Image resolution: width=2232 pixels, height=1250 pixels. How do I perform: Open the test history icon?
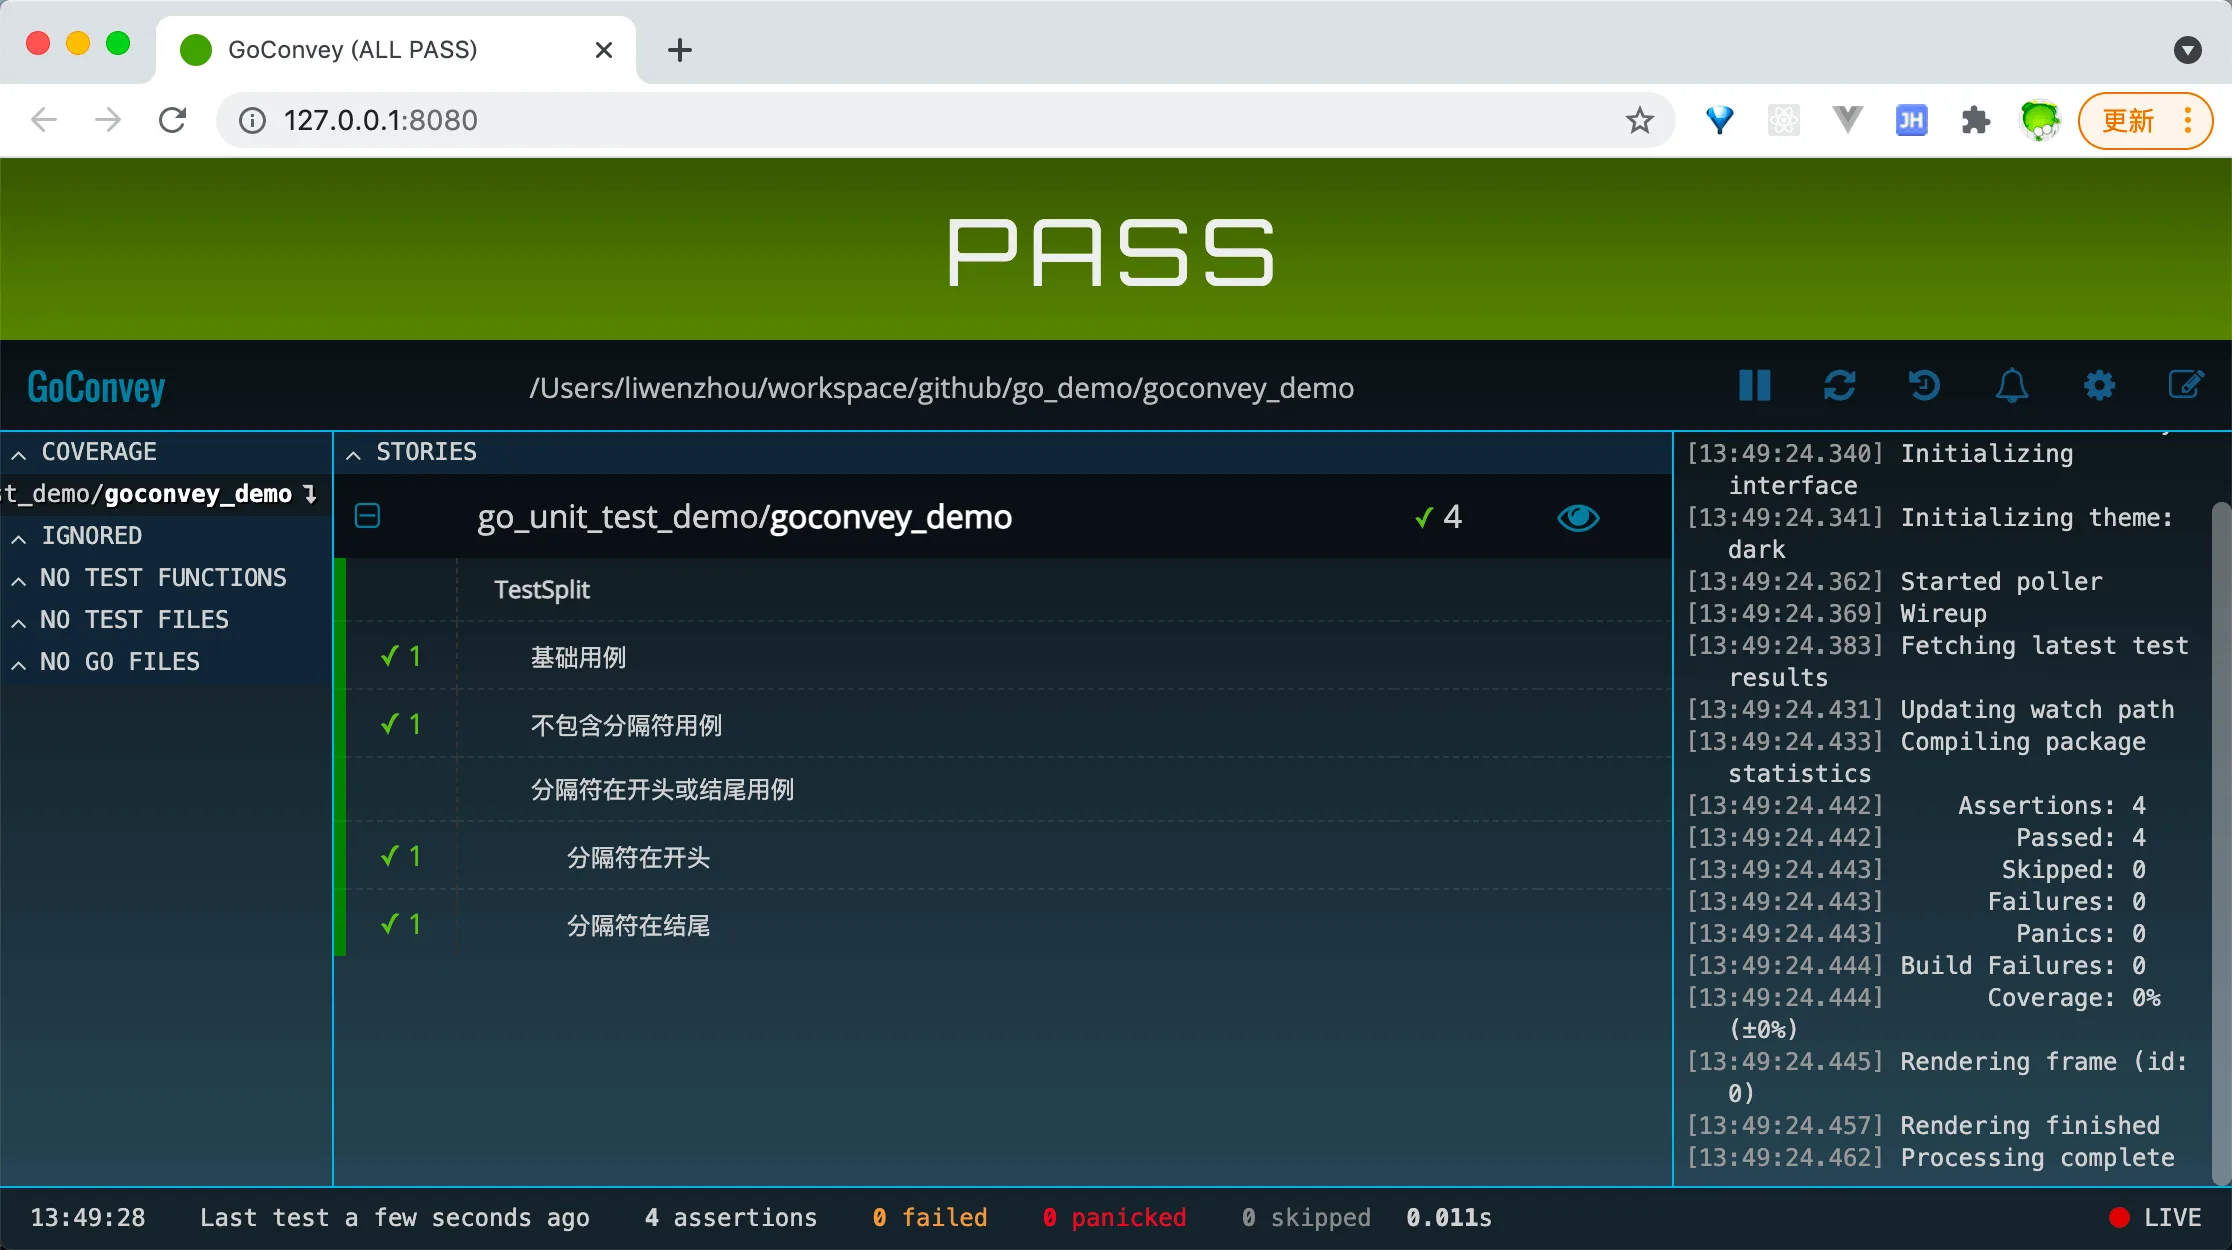click(x=1924, y=386)
